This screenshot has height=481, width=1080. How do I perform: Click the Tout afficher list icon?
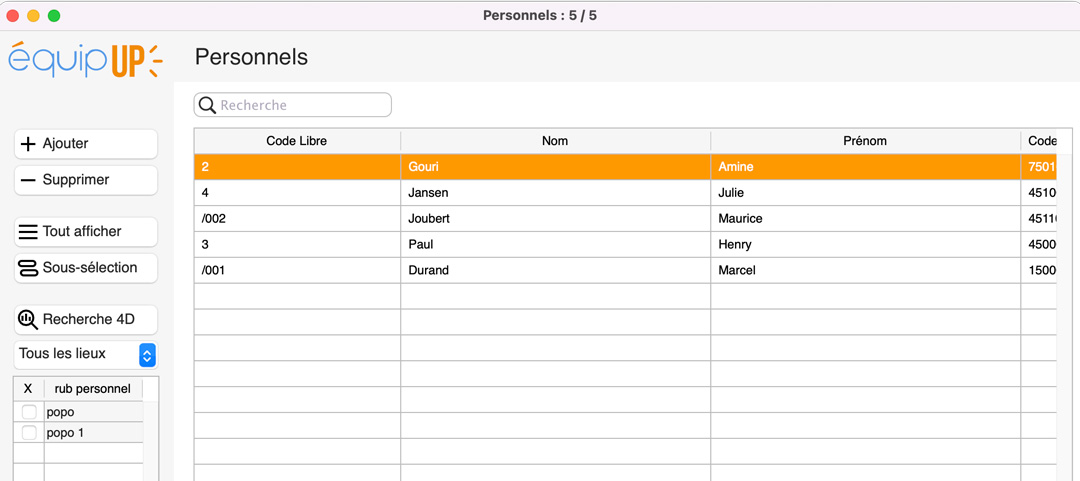pos(28,232)
